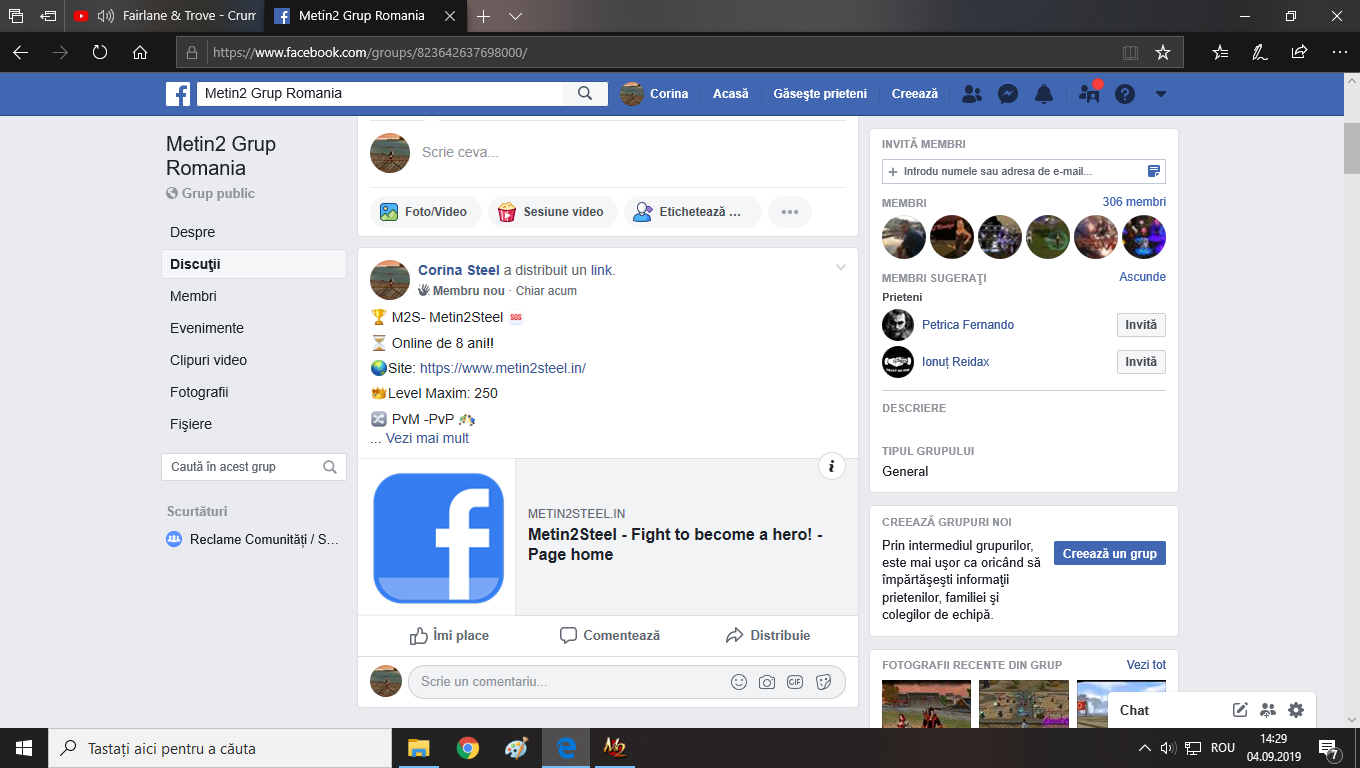The image size is (1360, 768).
Task: Invite Petrica Fernando with Invită button
Action: (1141, 325)
